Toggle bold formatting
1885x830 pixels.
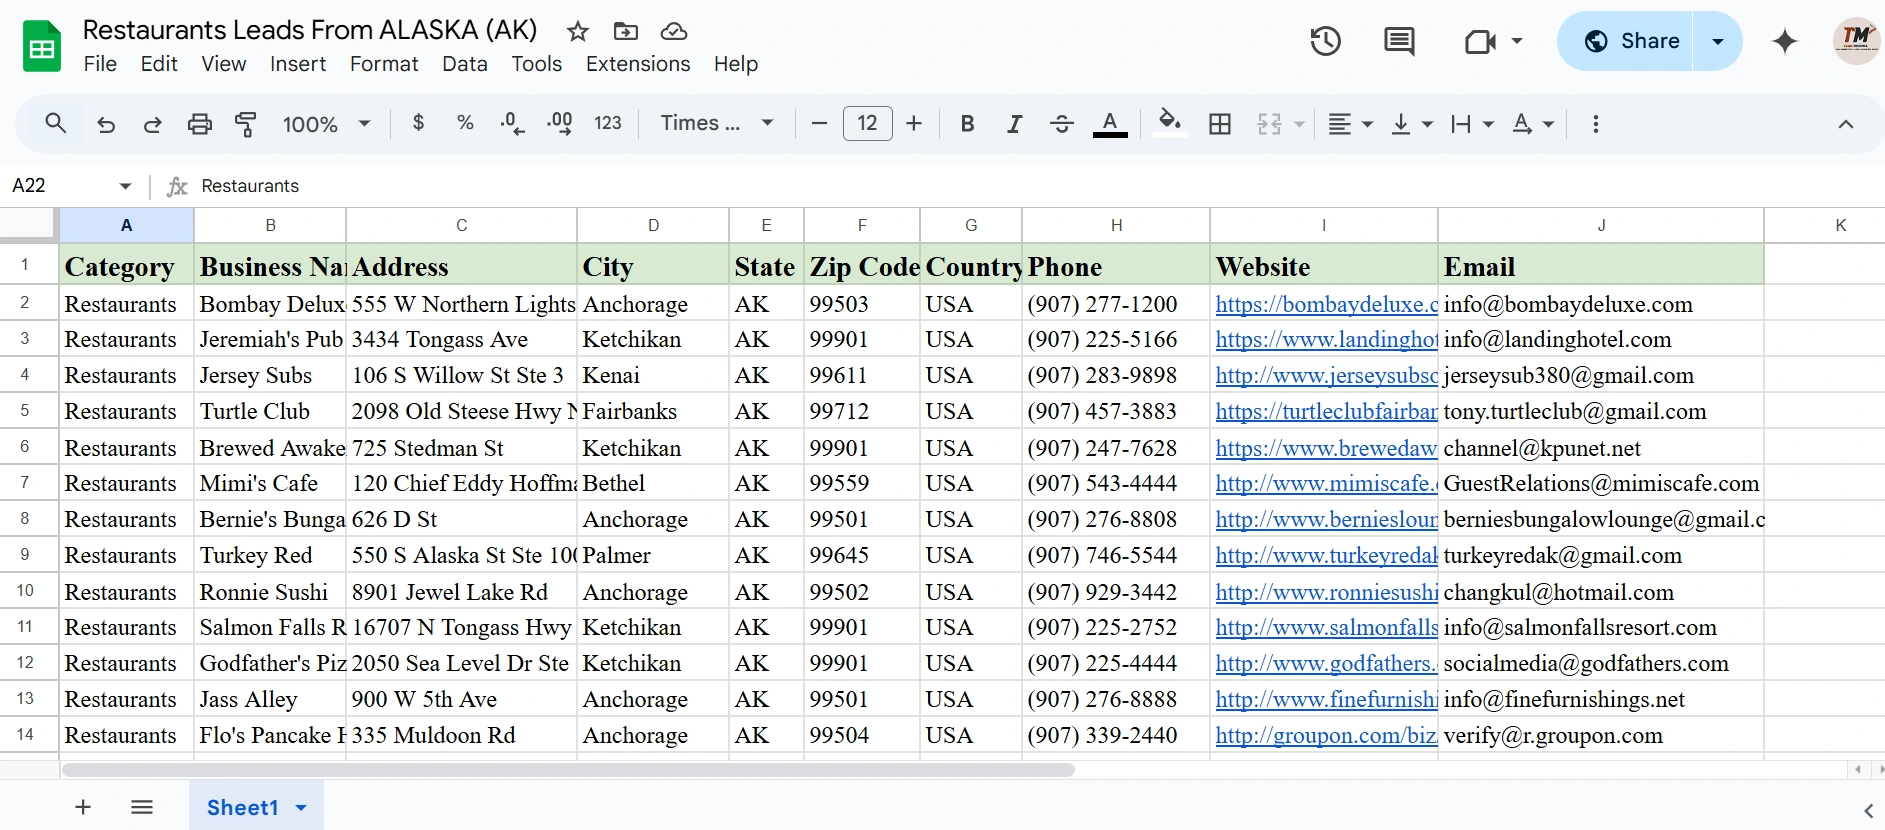pos(967,124)
